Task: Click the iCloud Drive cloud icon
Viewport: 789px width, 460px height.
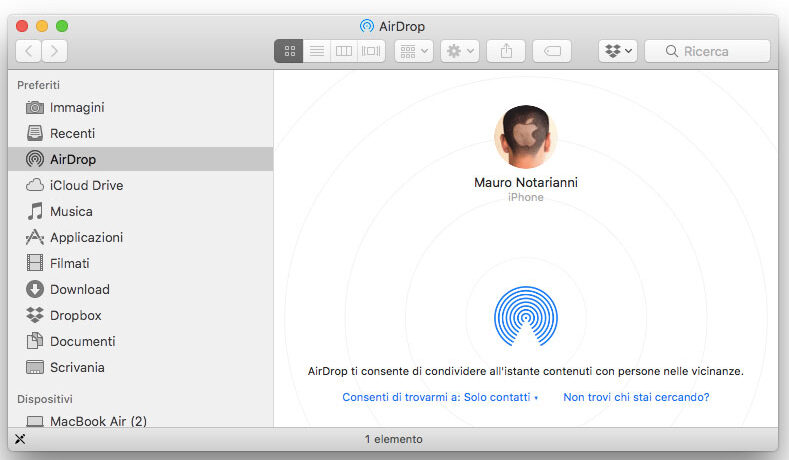Action: pos(35,185)
